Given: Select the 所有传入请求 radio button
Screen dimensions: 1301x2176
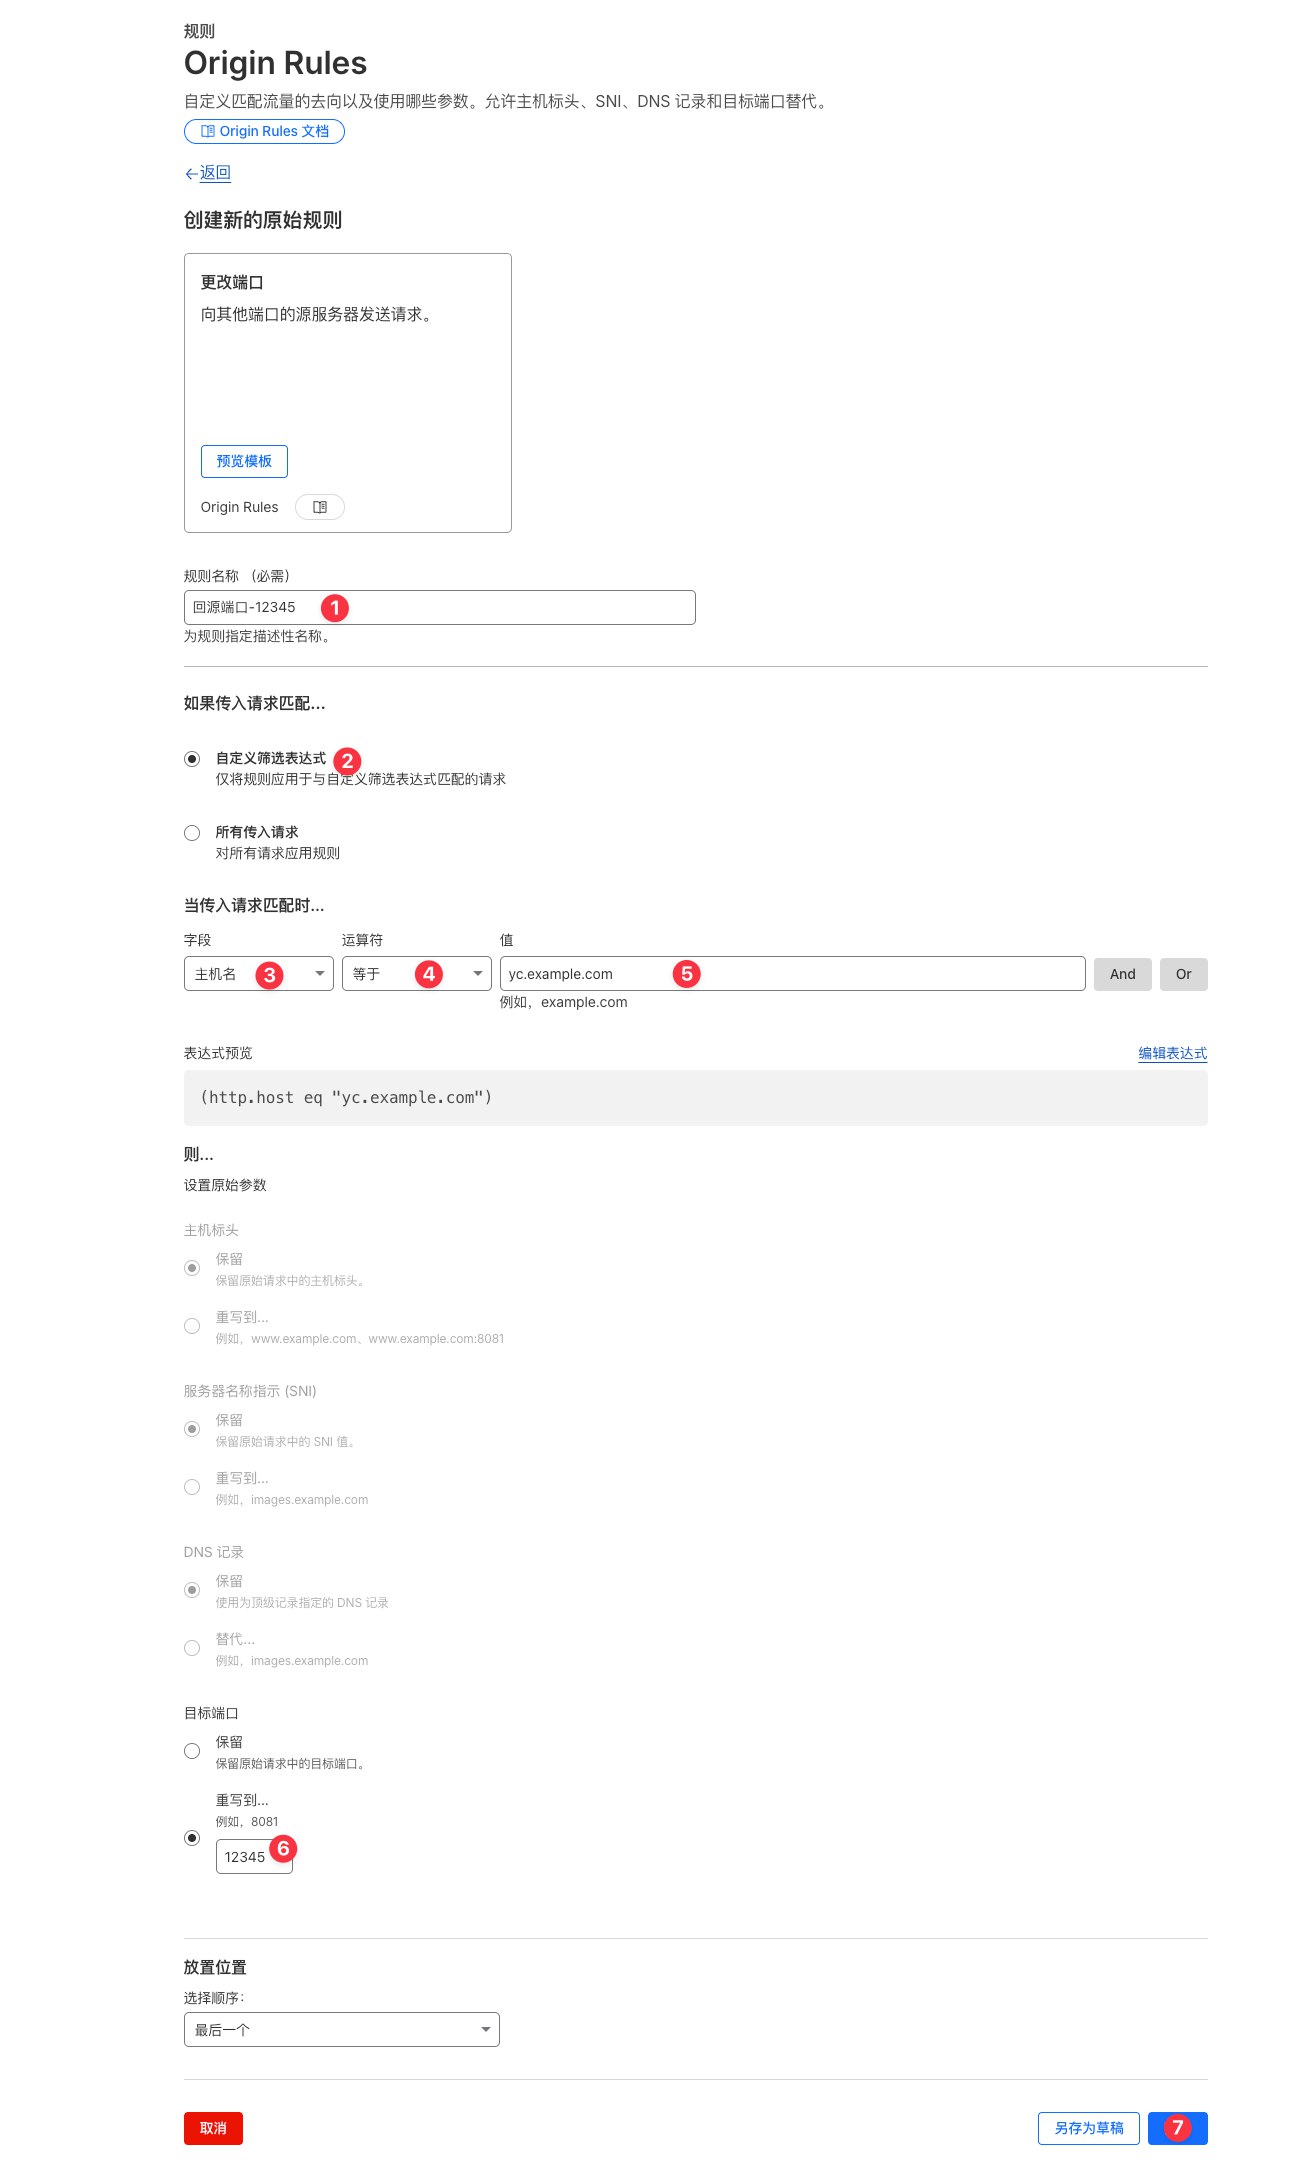Looking at the screenshot, I should tap(192, 833).
